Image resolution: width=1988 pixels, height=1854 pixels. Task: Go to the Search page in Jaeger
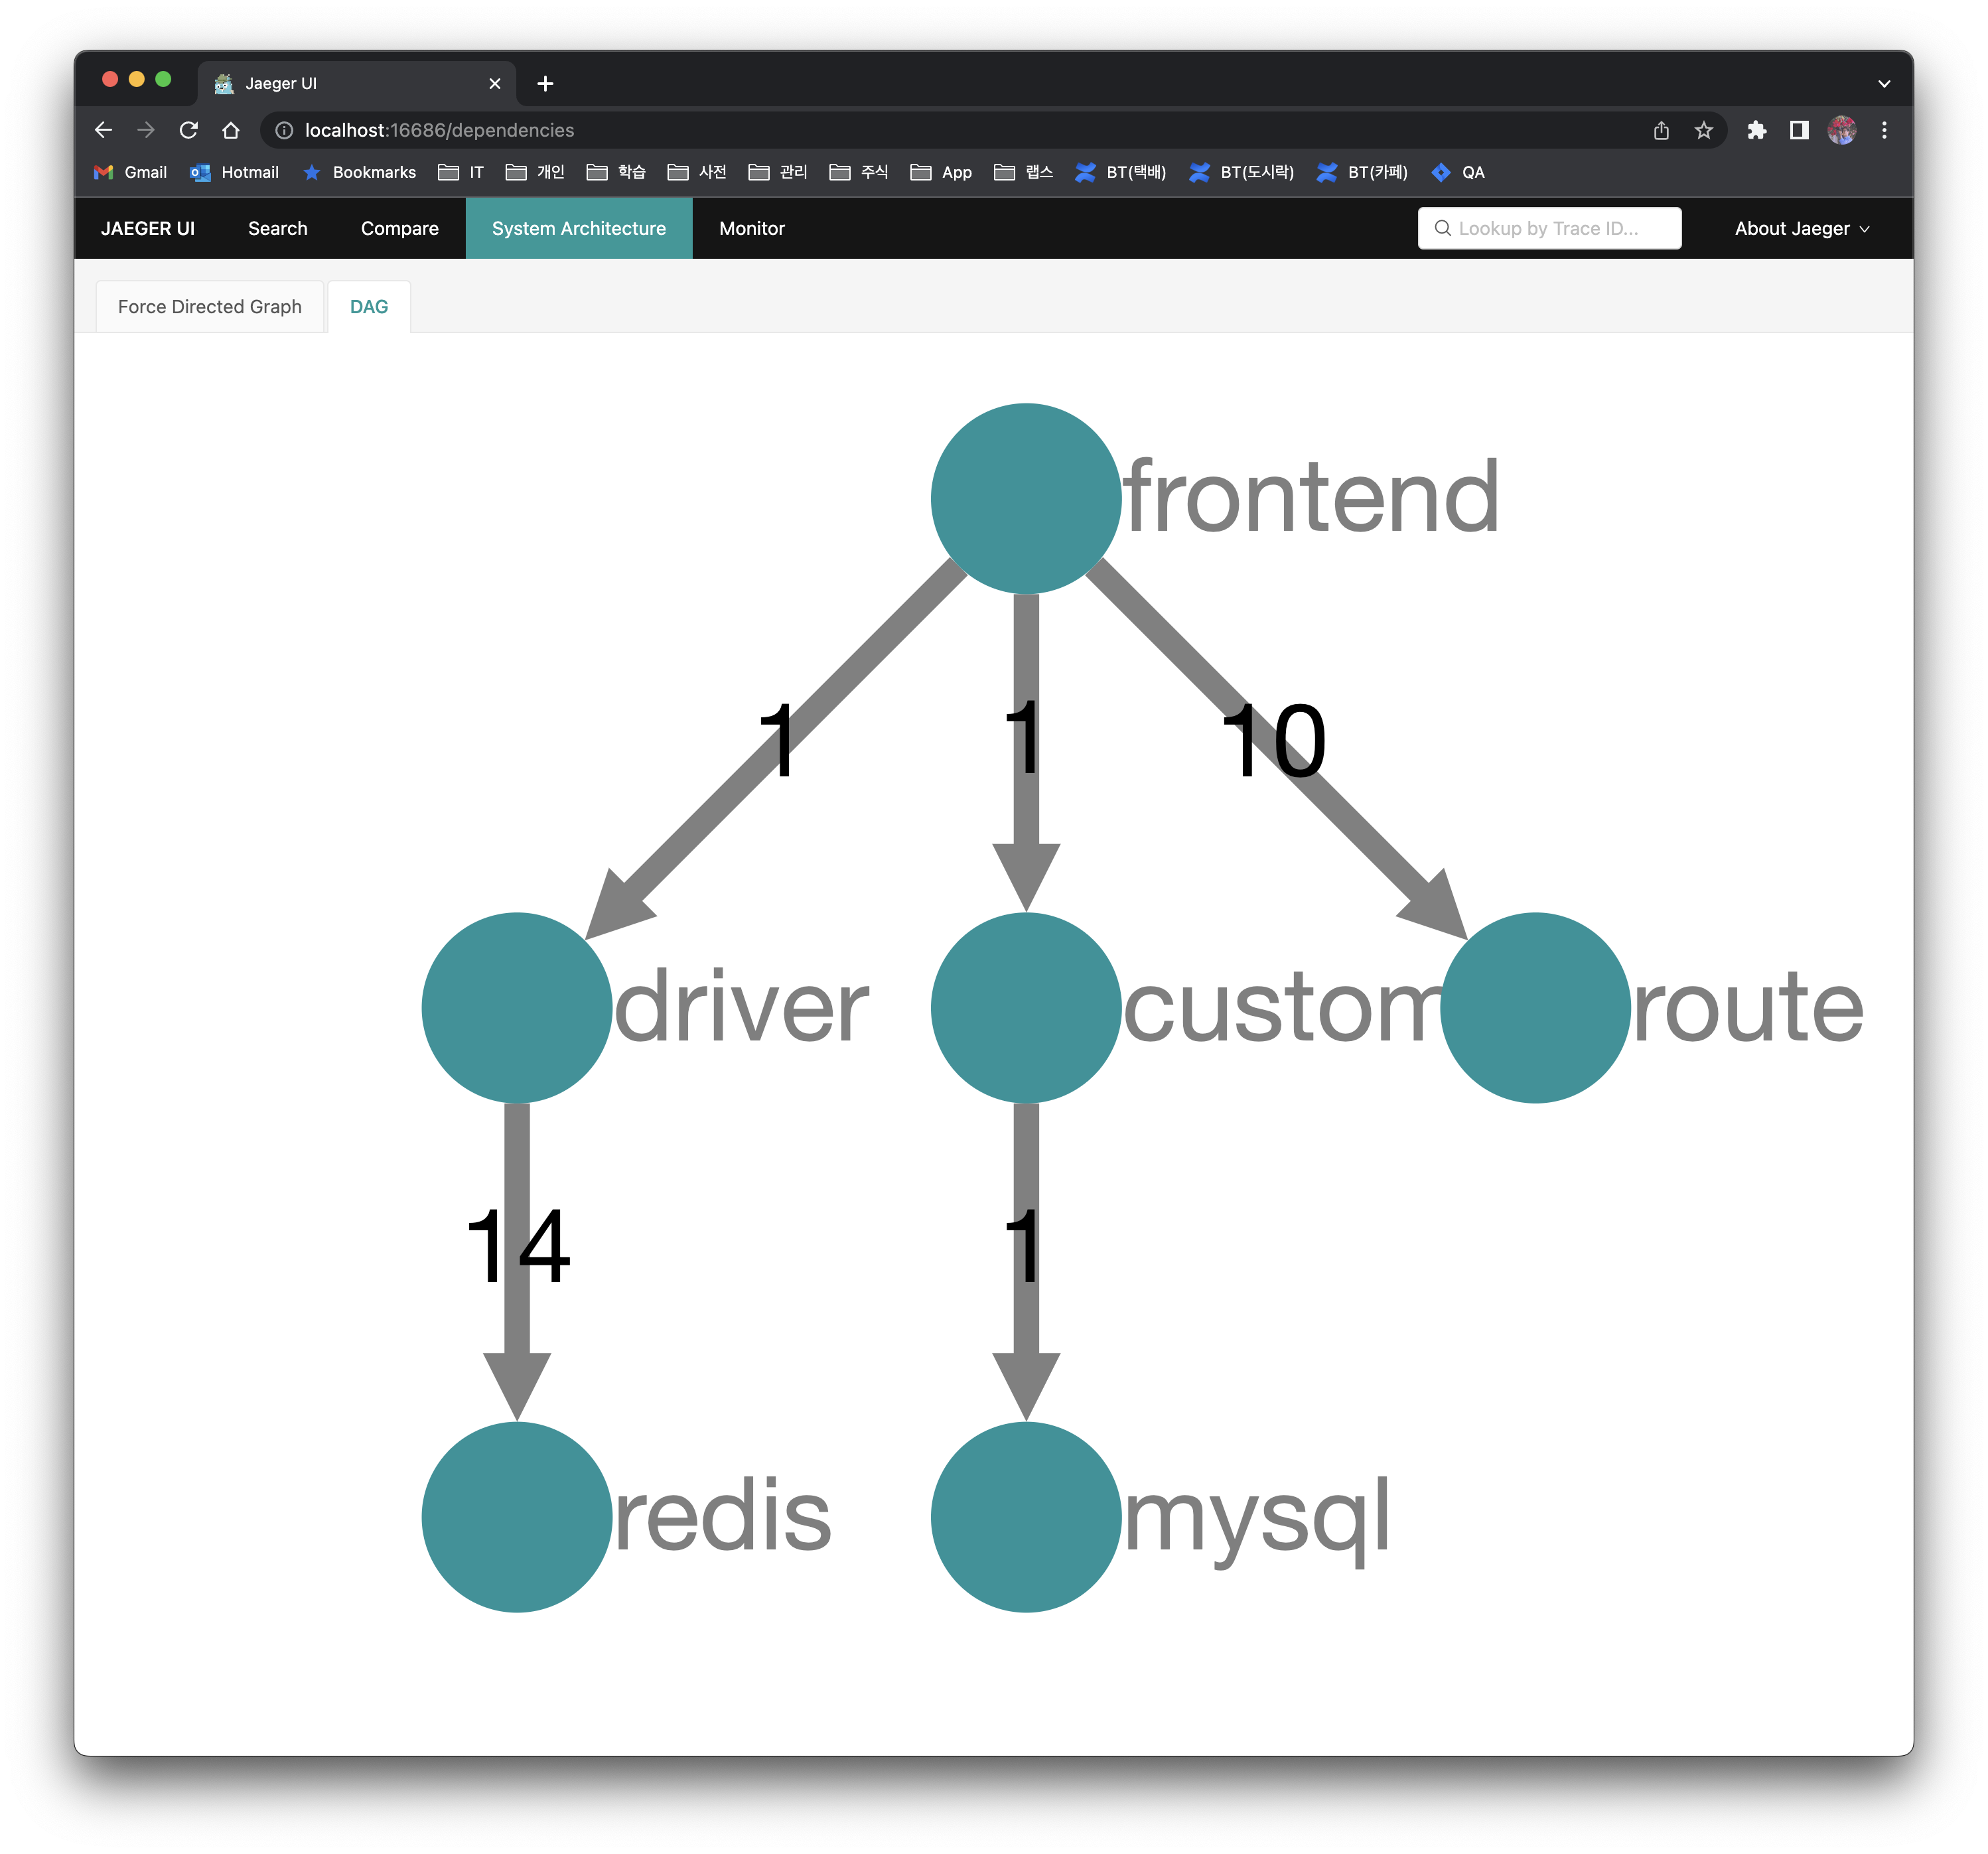tap(277, 228)
